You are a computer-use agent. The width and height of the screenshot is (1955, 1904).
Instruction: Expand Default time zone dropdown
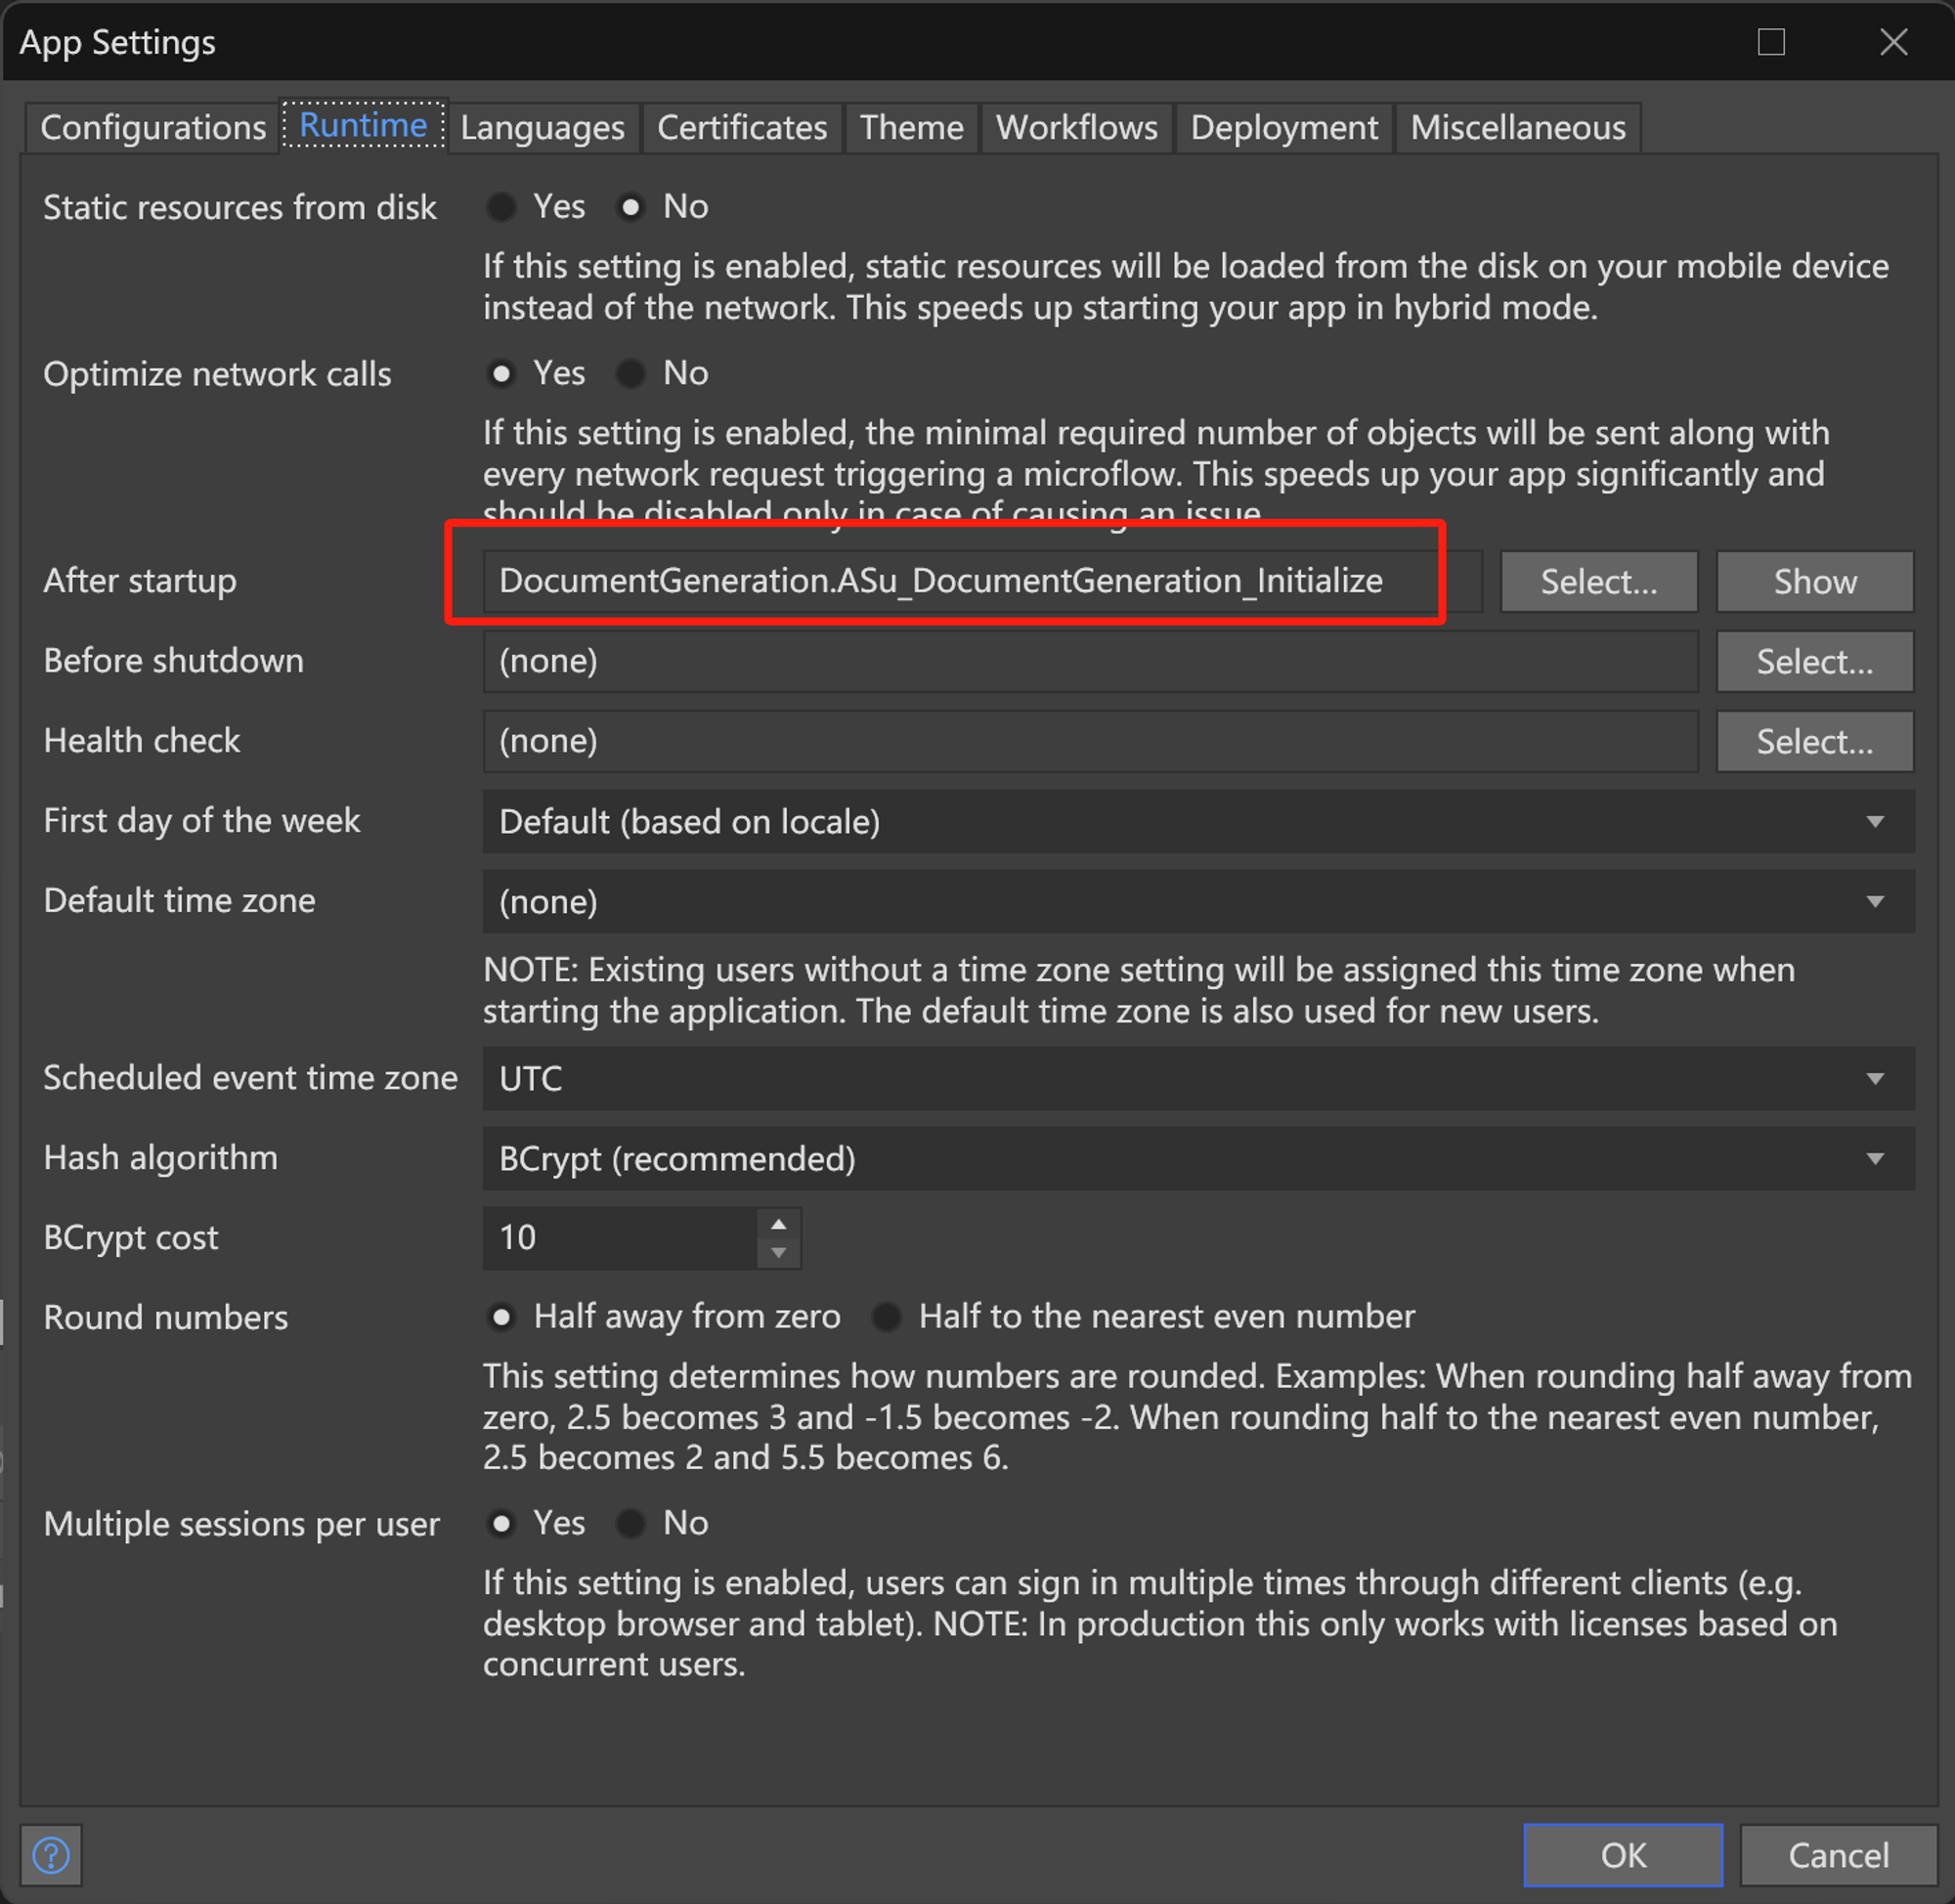pyautogui.click(x=1884, y=904)
